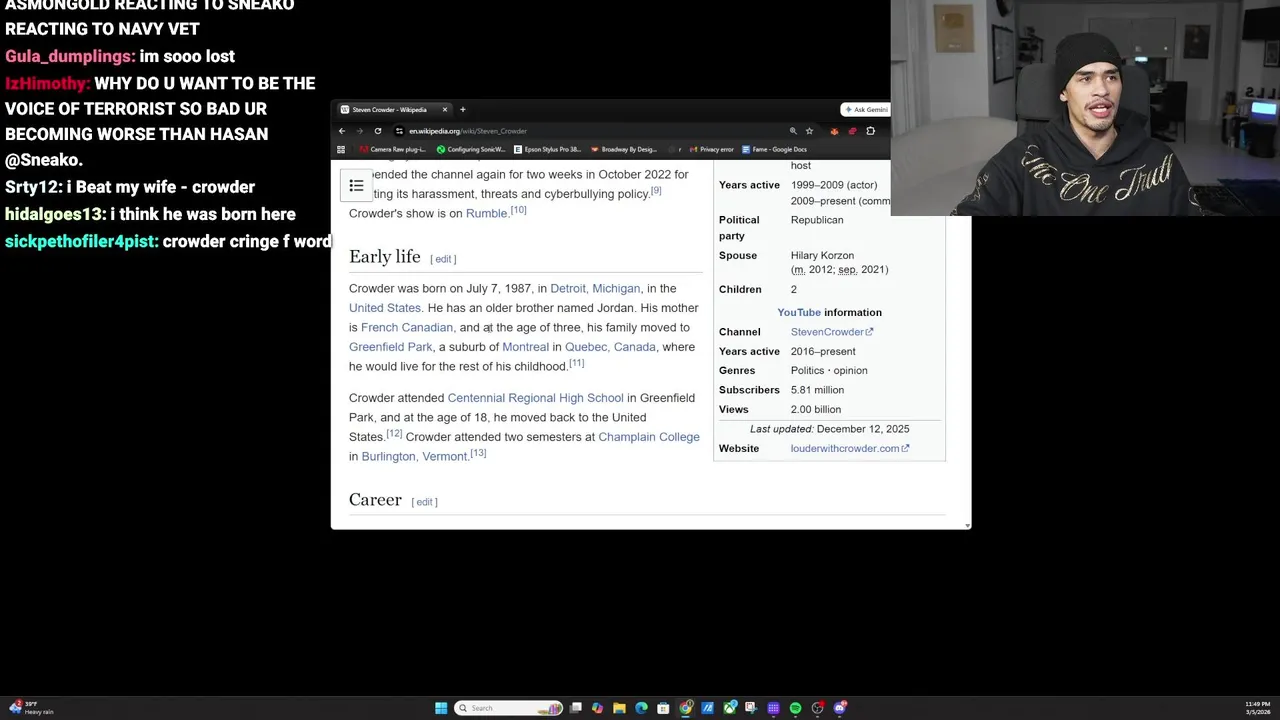Screen dimensions: 1280x720
Task: Open the French Canadian article link
Action: [407, 327]
